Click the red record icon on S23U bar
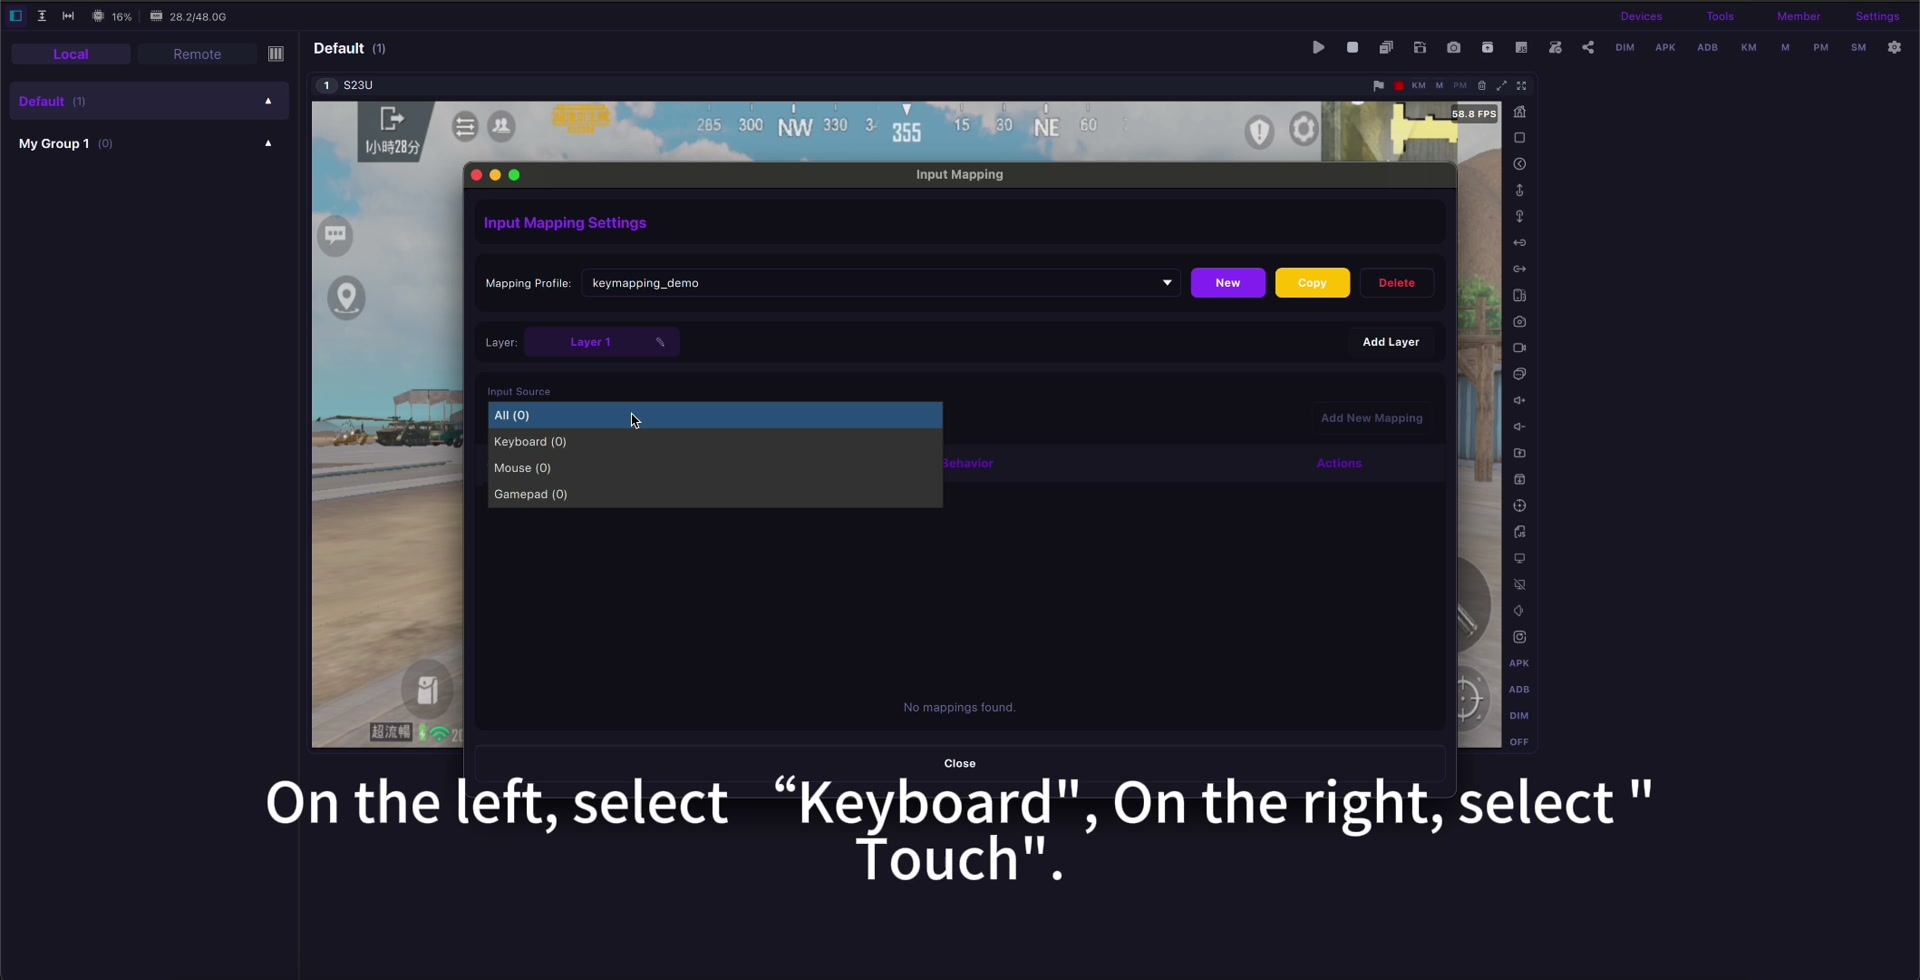The width and height of the screenshot is (1920, 980). [x=1399, y=86]
